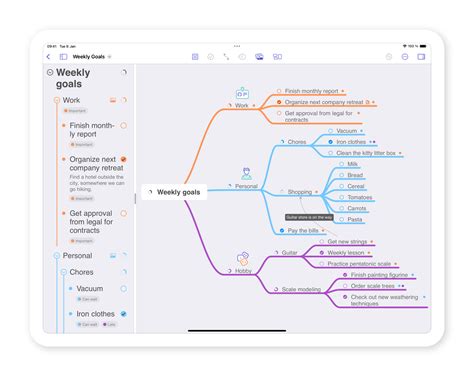Screen dimensions: 474x376
Task: Click the Late tag under Iron clothes
Action: point(109,324)
